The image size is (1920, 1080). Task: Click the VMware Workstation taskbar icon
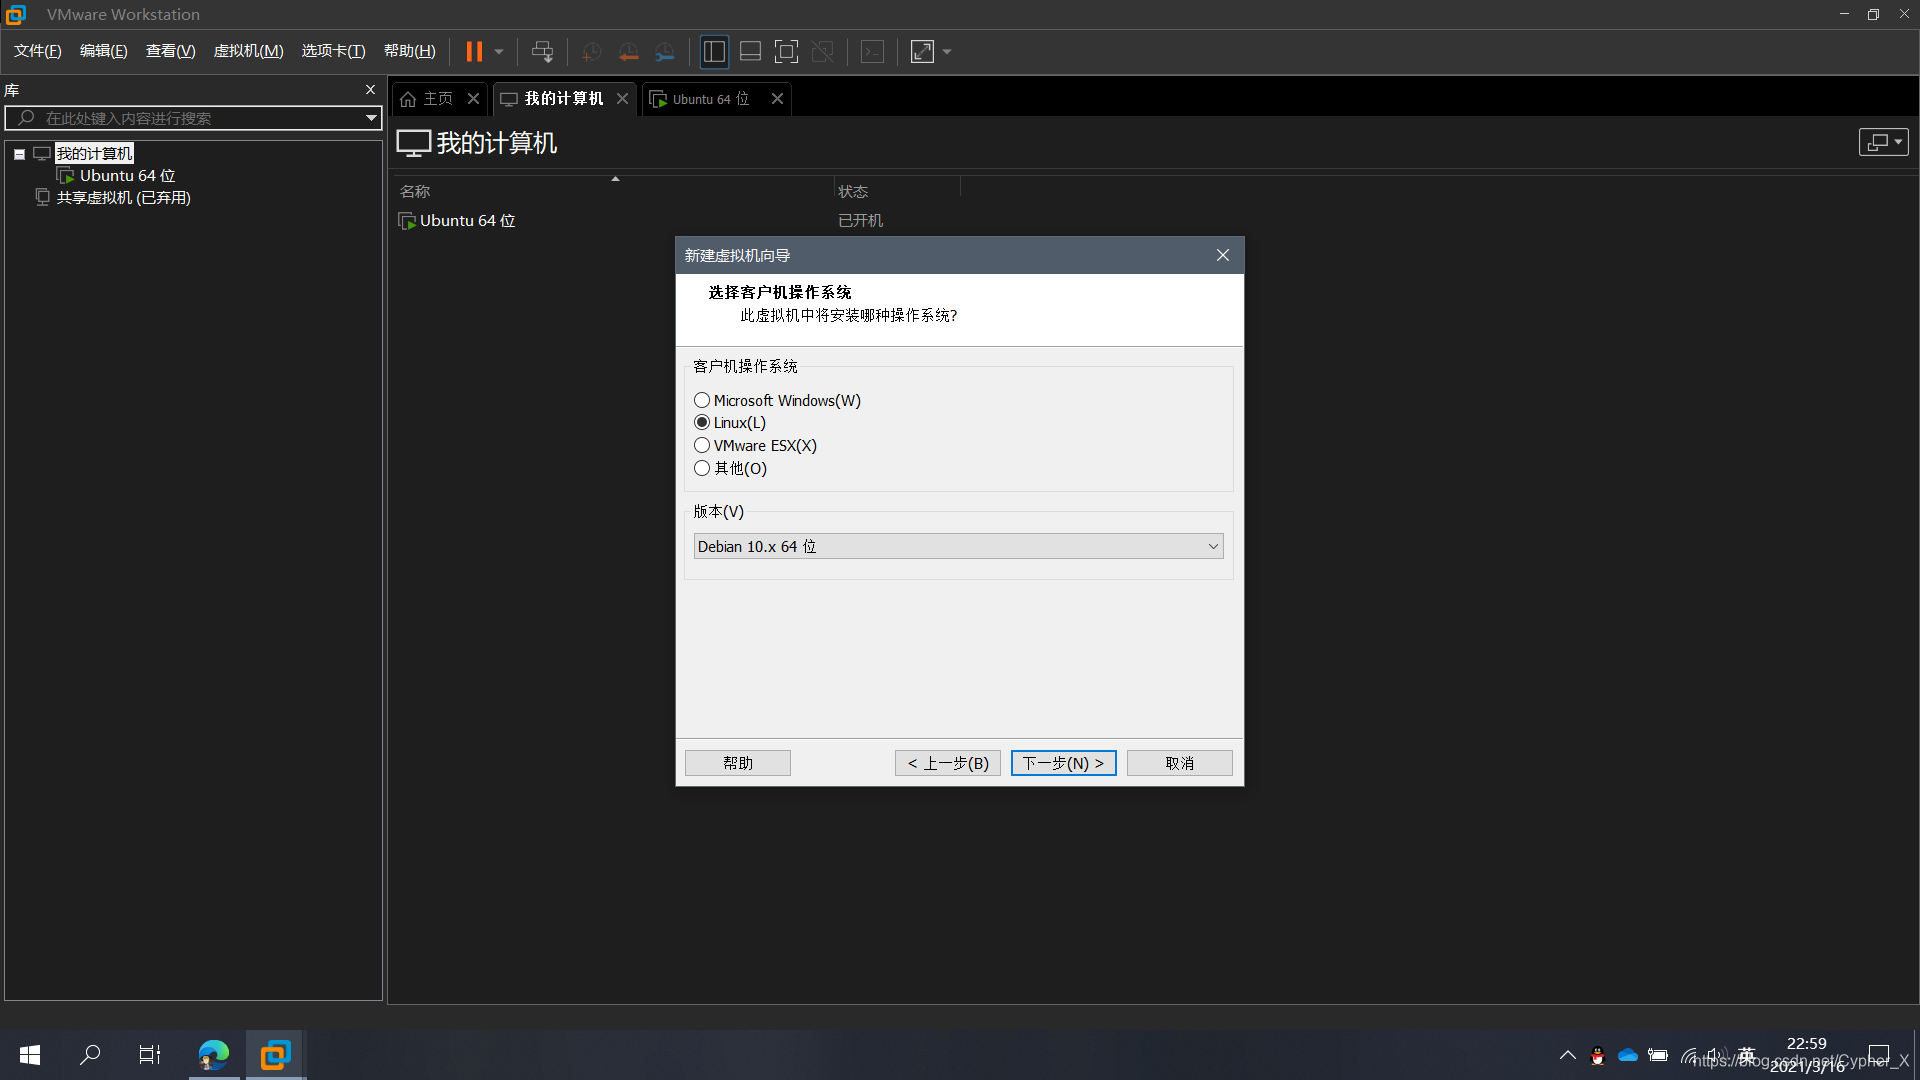pyautogui.click(x=275, y=1055)
